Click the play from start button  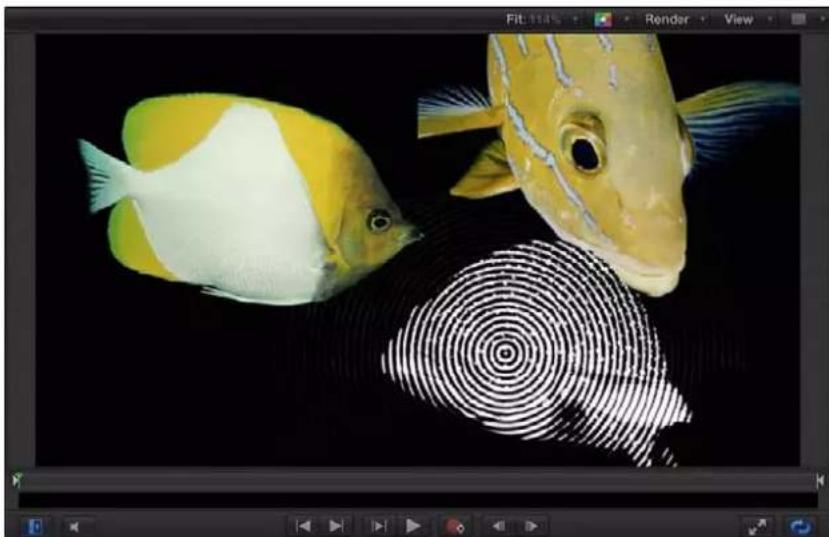coord(379,526)
